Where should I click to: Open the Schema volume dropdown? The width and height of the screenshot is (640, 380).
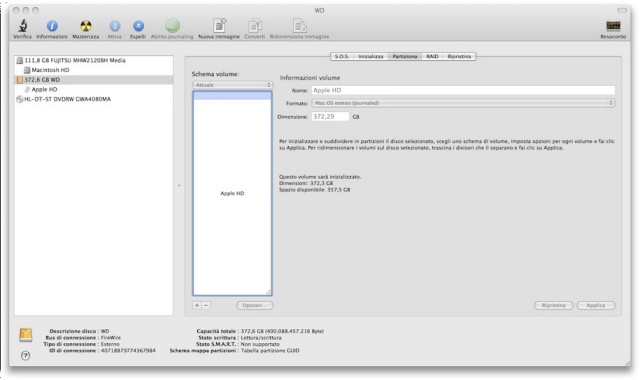232,85
